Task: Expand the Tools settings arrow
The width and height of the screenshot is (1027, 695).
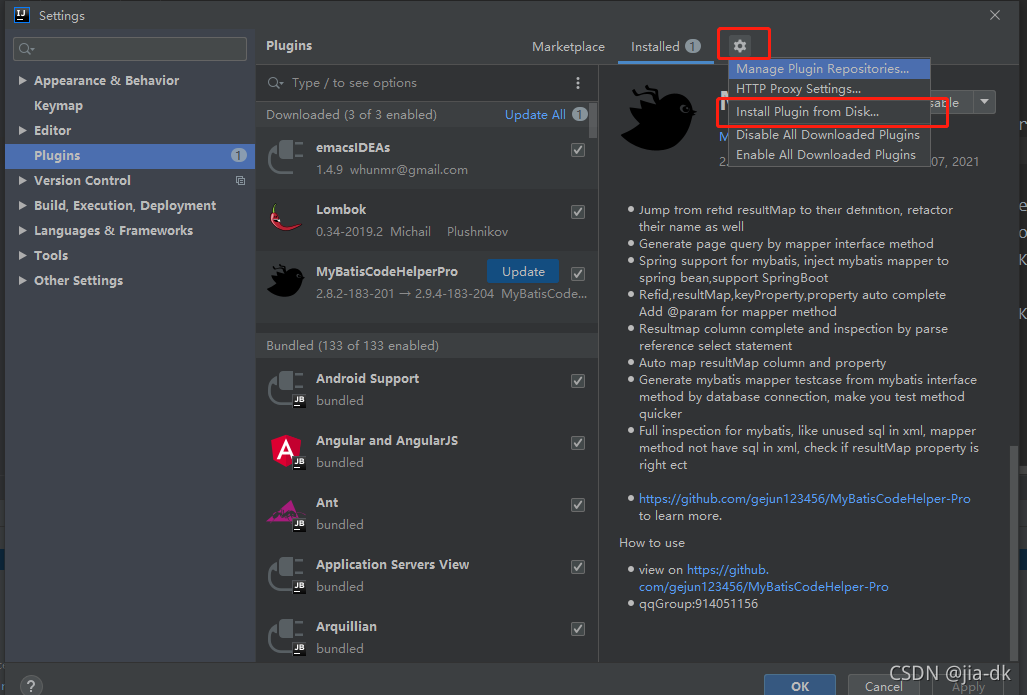Action: point(22,255)
